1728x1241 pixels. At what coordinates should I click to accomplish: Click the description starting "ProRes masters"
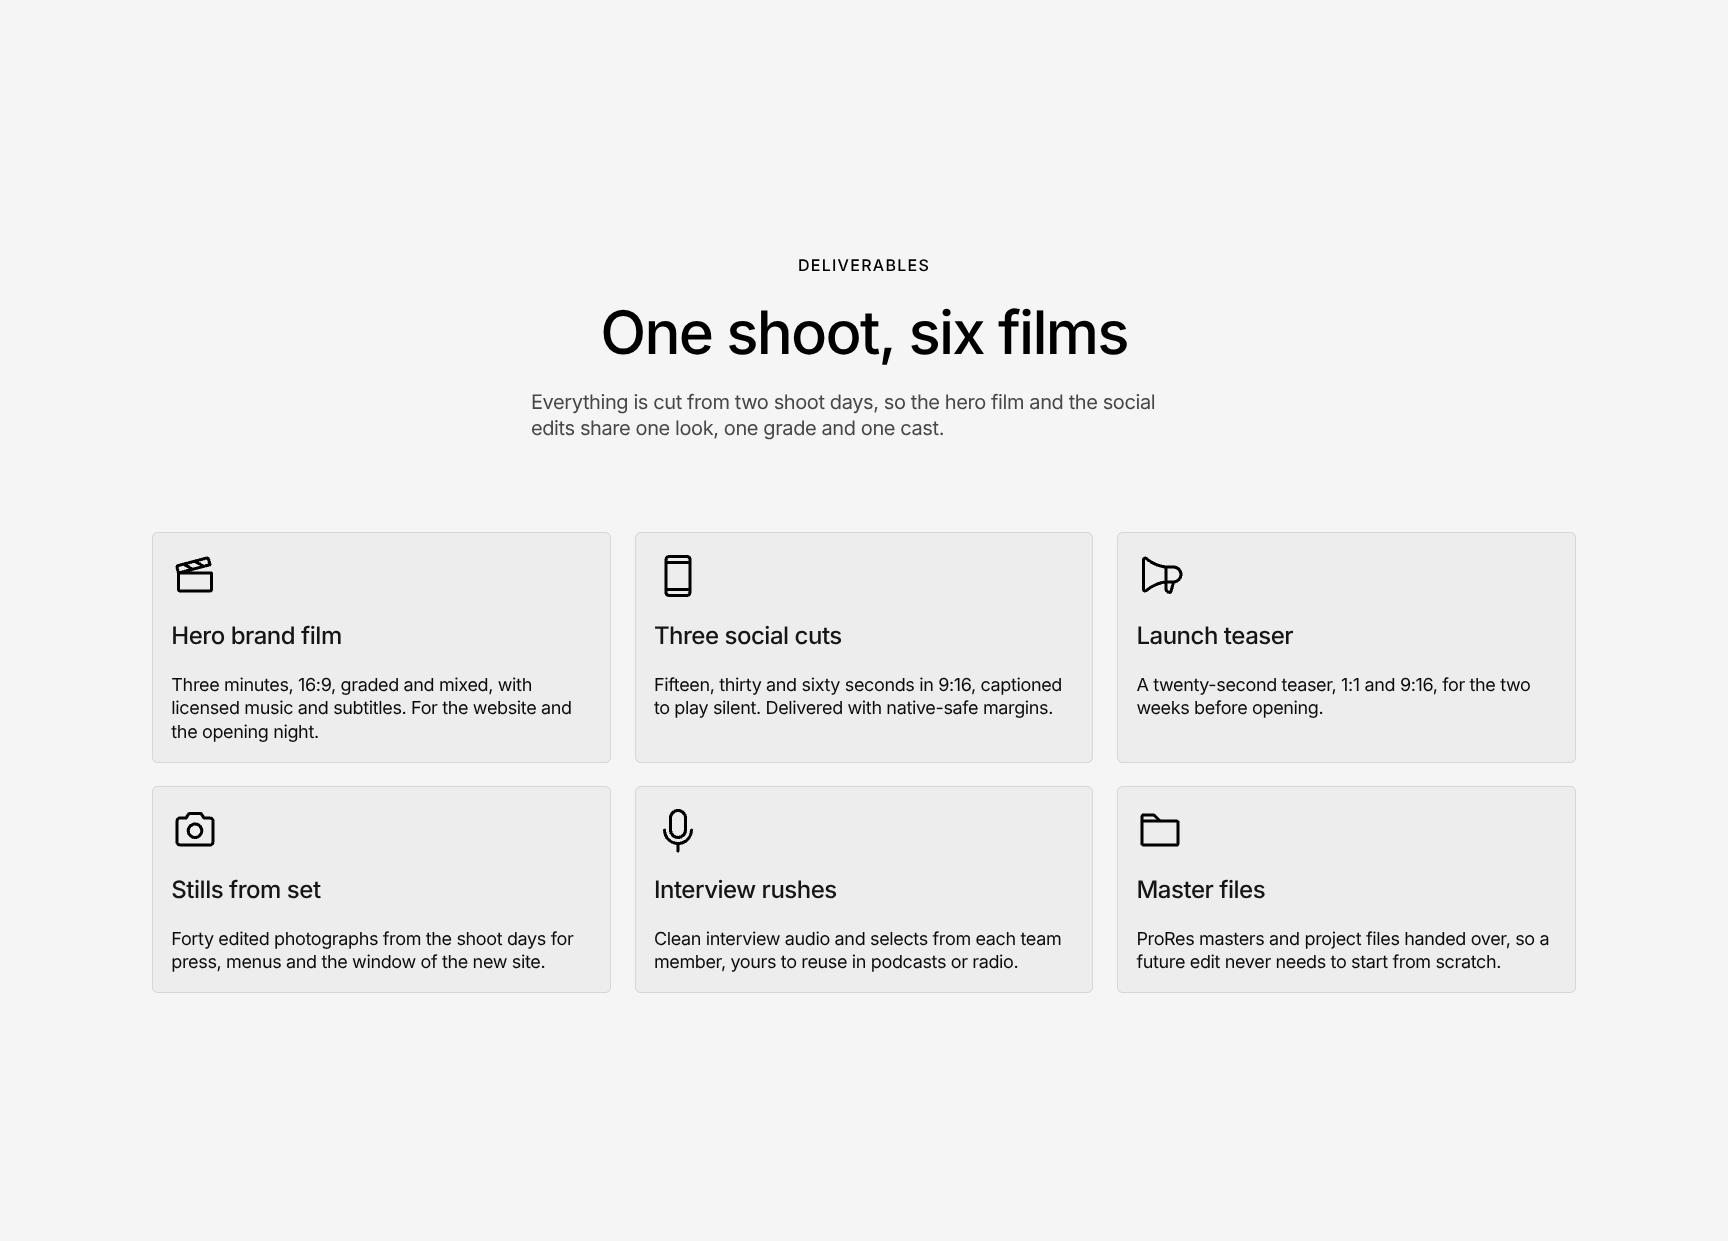(x=1343, y=950)
